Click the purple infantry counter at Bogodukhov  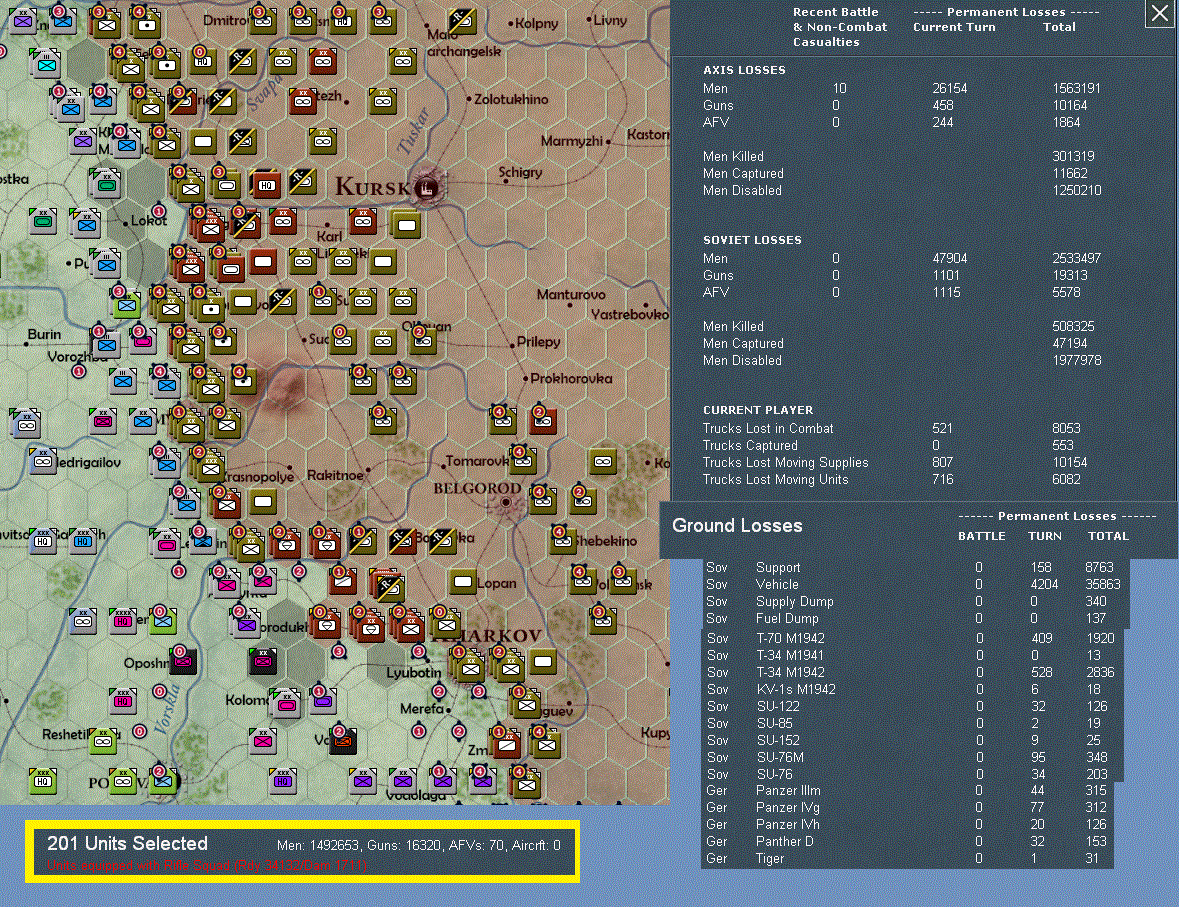tap(246, 623)
